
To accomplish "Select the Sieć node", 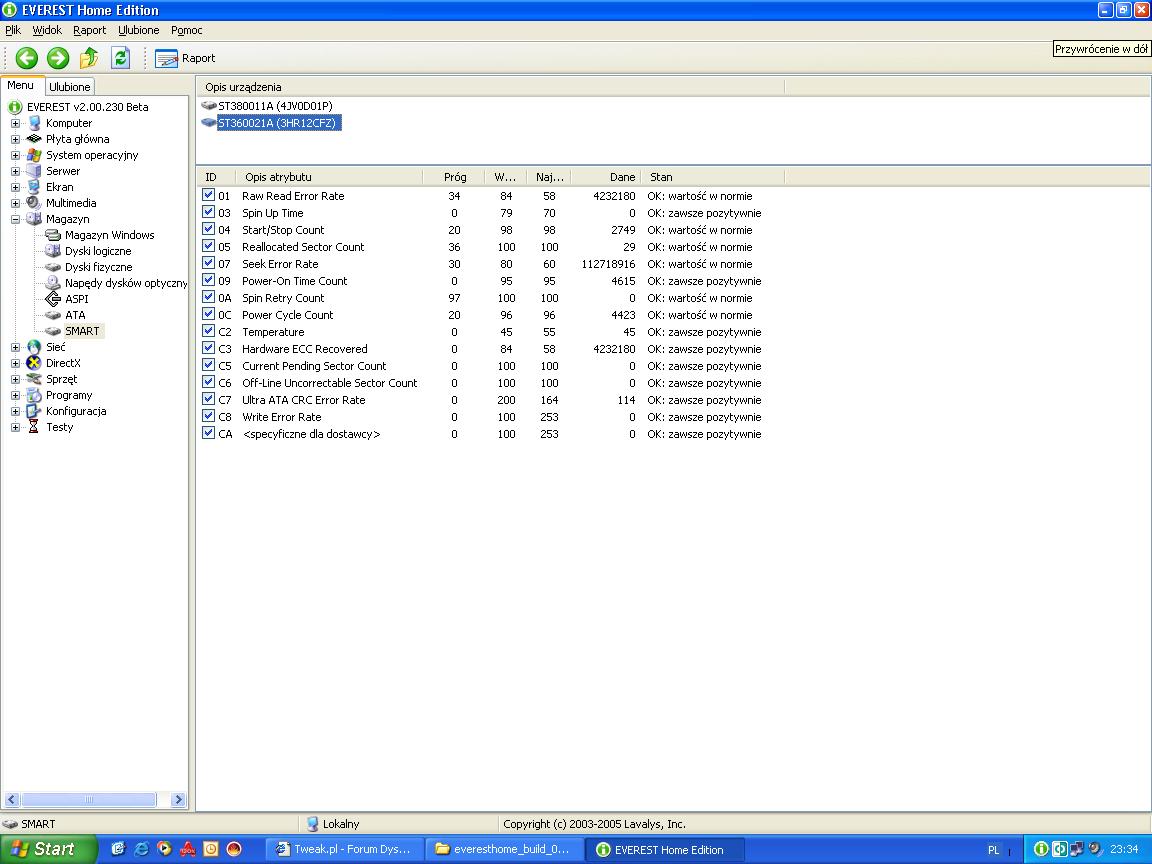I will pos(56,348).
